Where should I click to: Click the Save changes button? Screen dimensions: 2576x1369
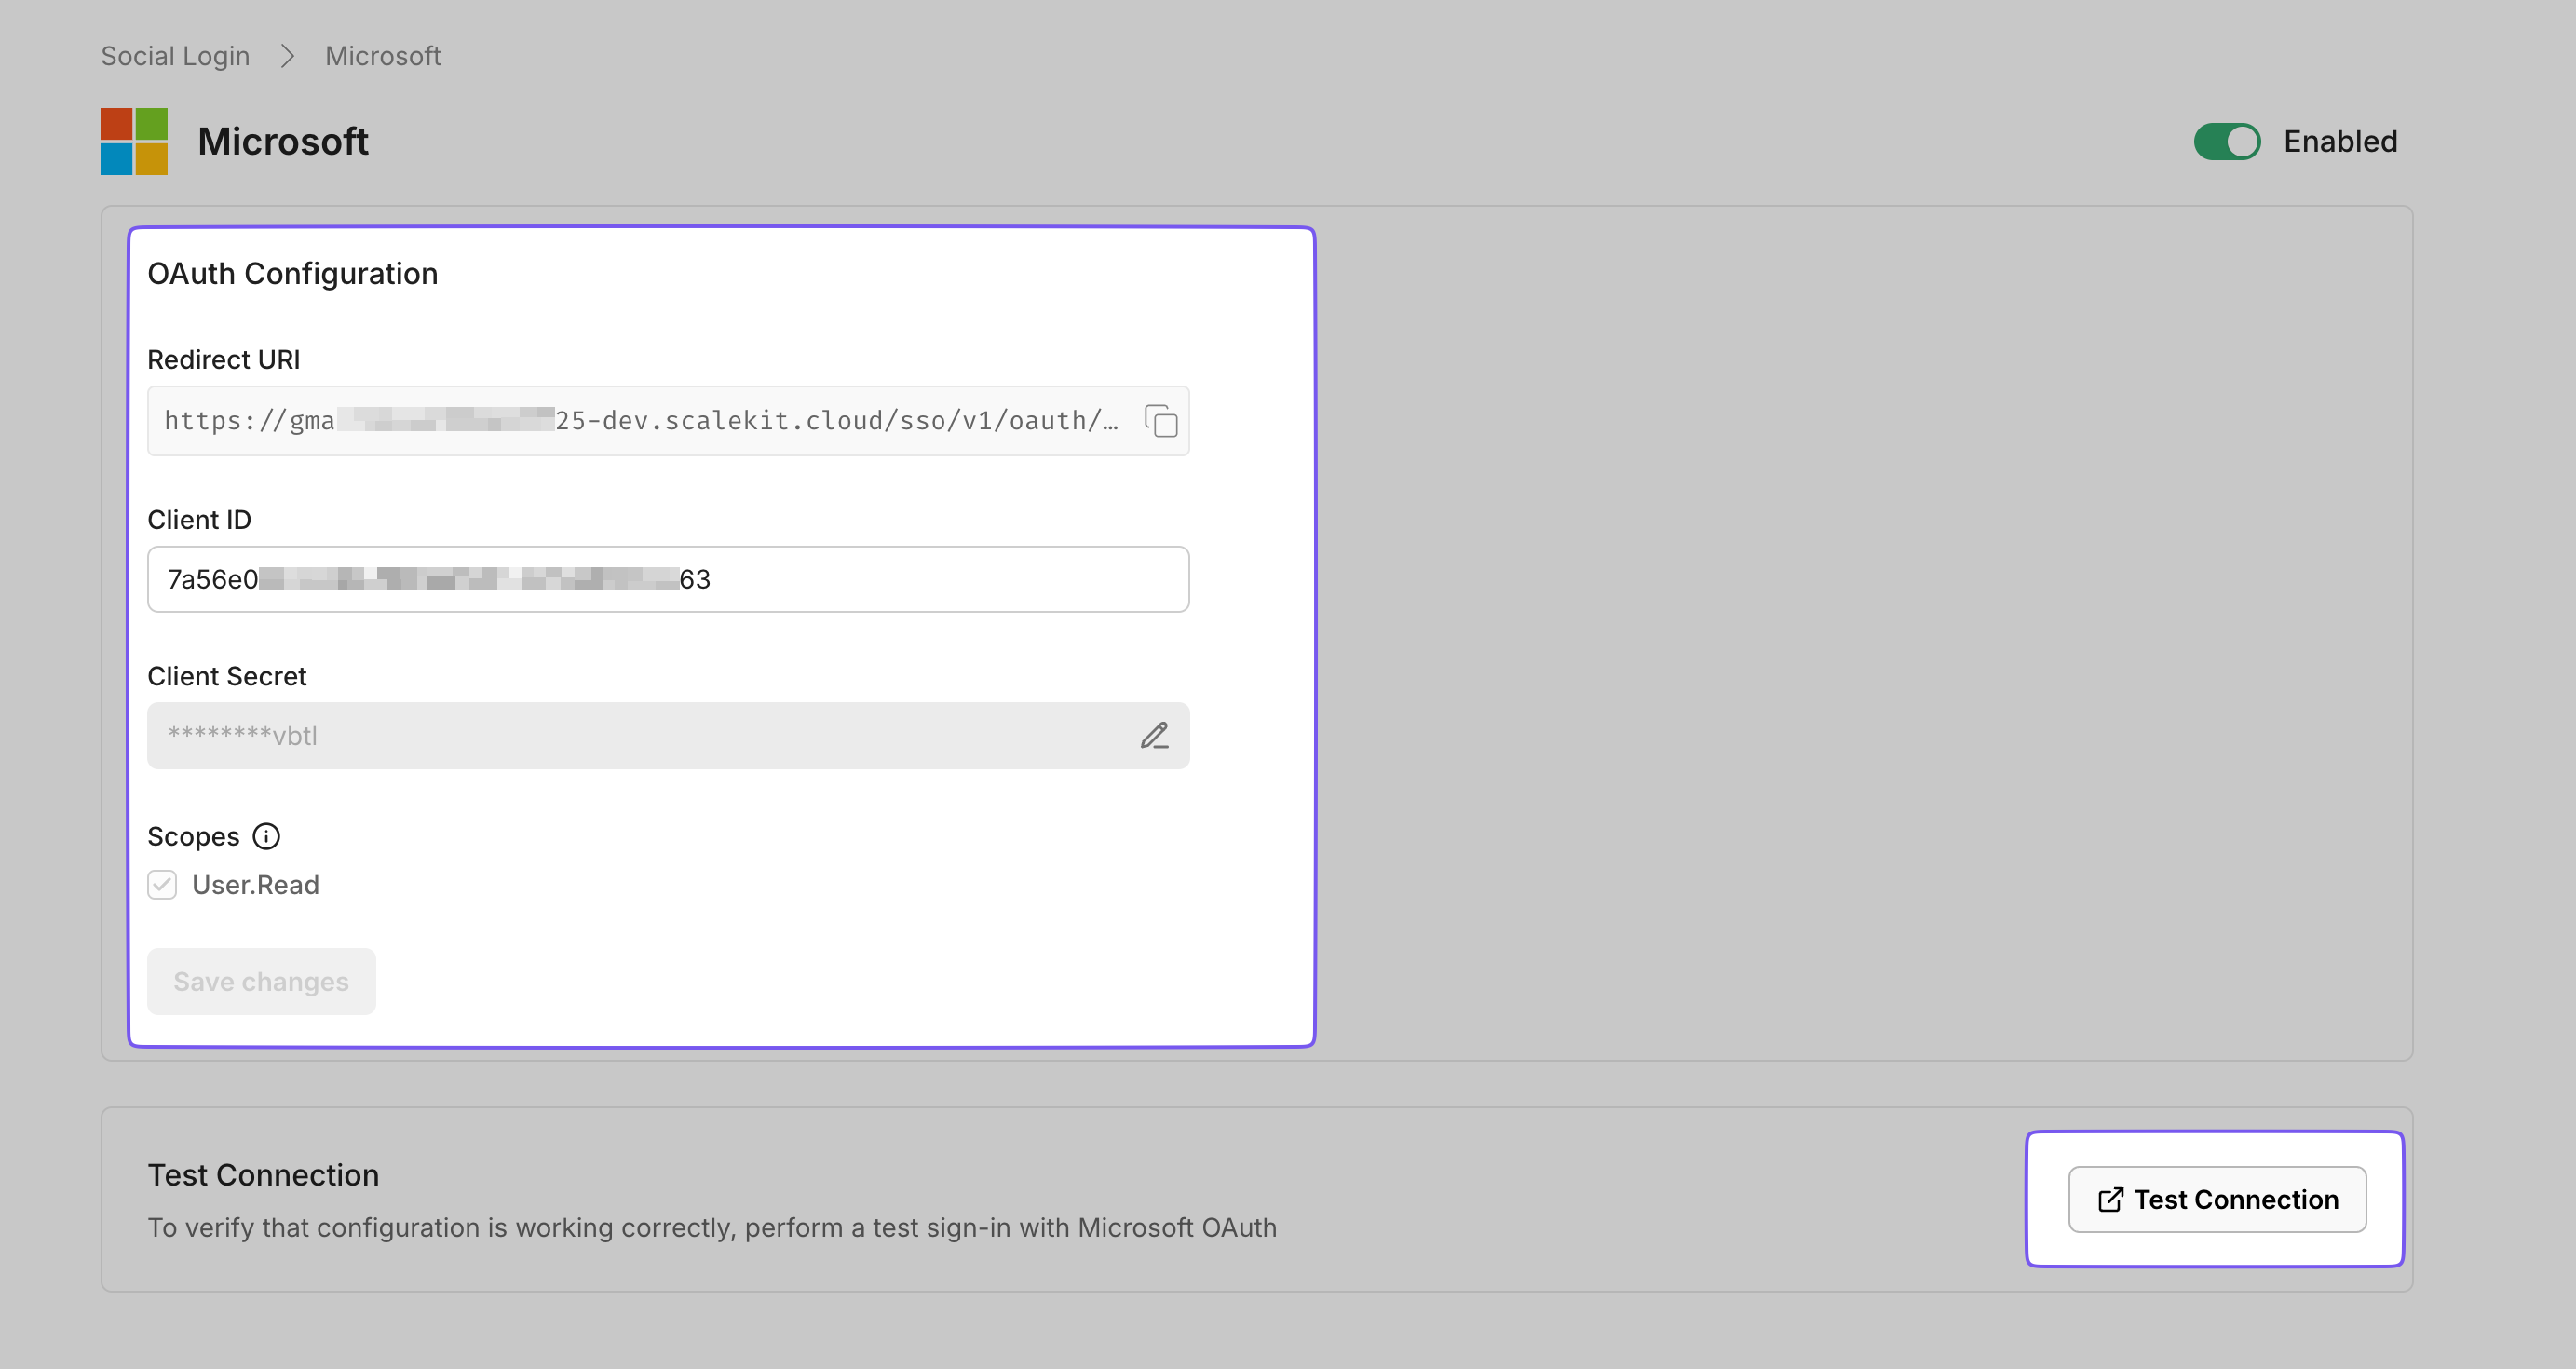261,981
